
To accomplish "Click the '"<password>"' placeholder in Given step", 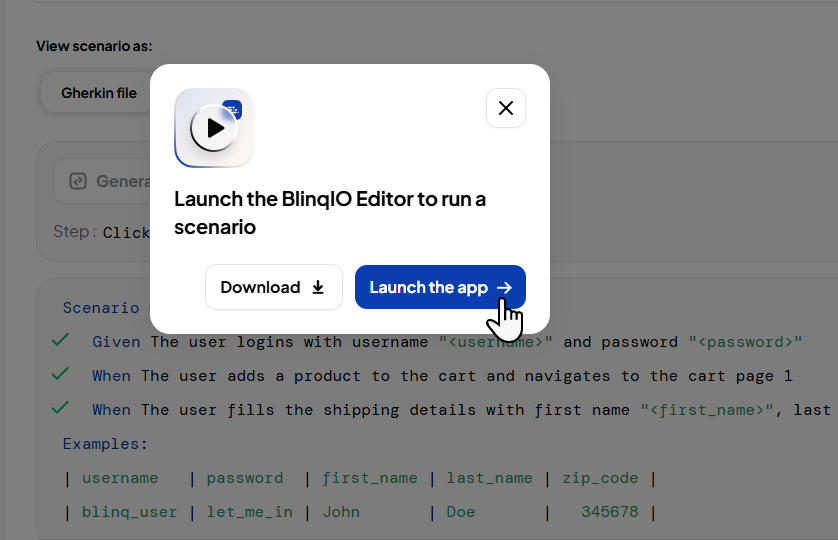I will (x=746, y=342).
